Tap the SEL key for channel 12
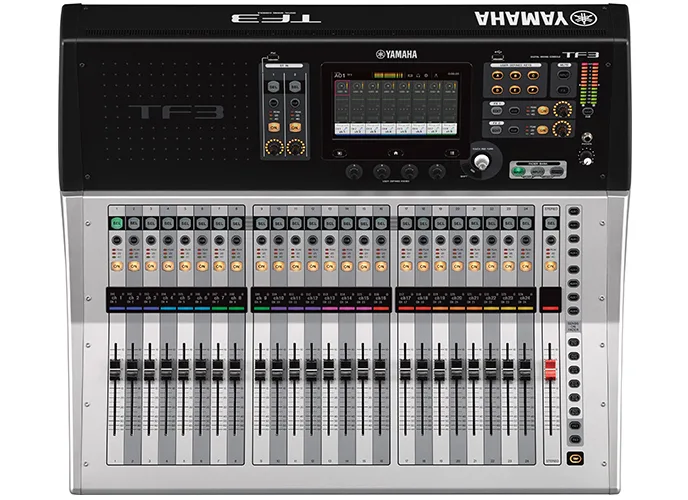 [312, 224]
